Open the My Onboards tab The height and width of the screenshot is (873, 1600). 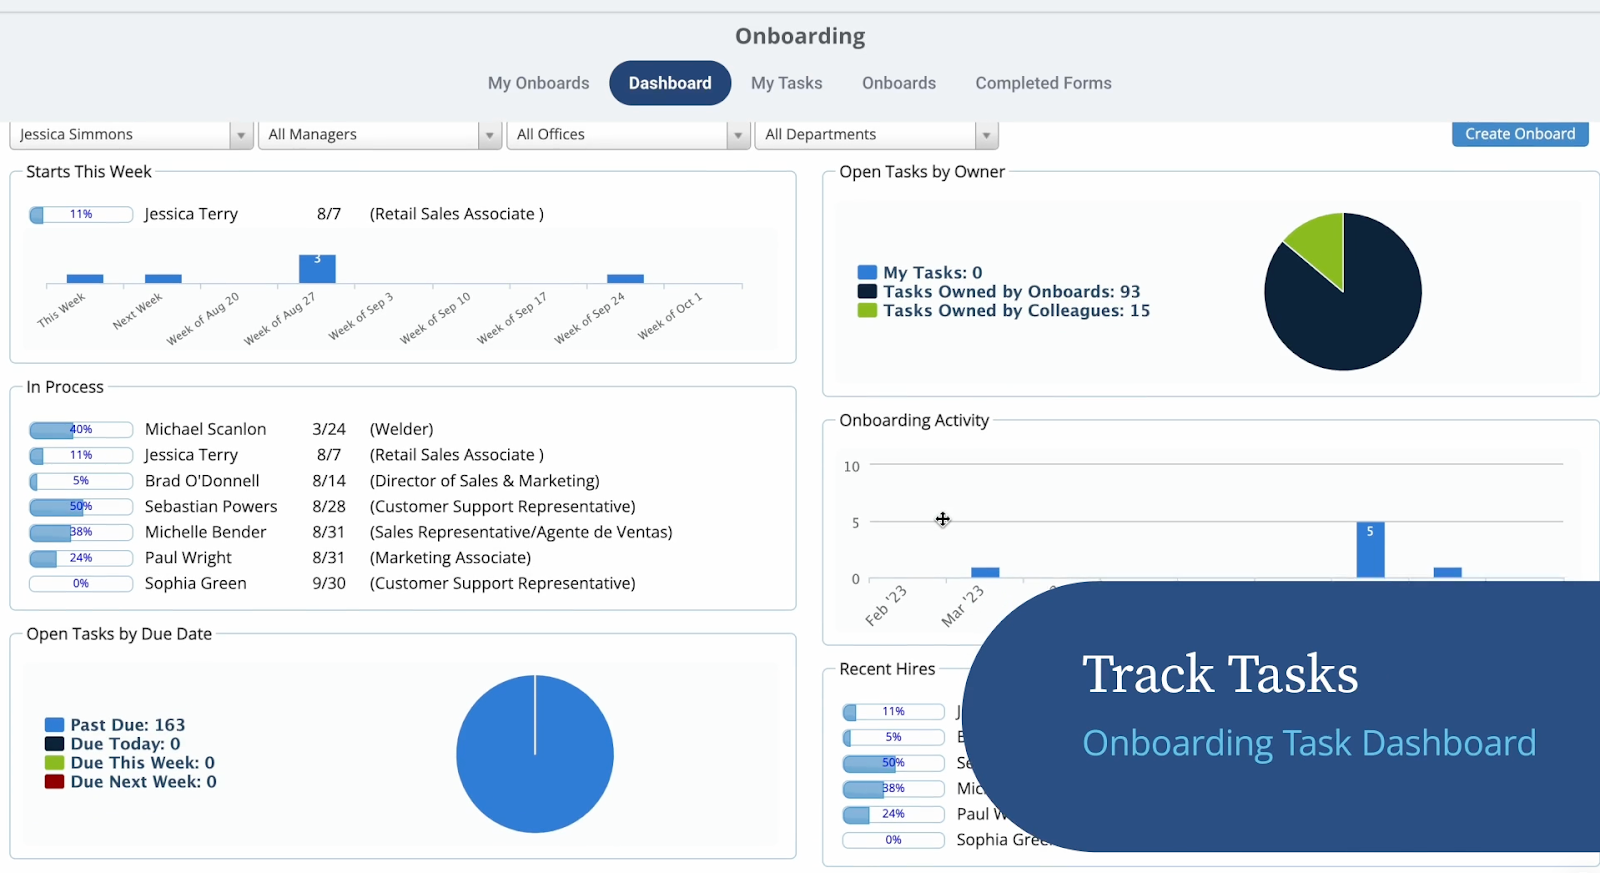(x=538, y=83)
